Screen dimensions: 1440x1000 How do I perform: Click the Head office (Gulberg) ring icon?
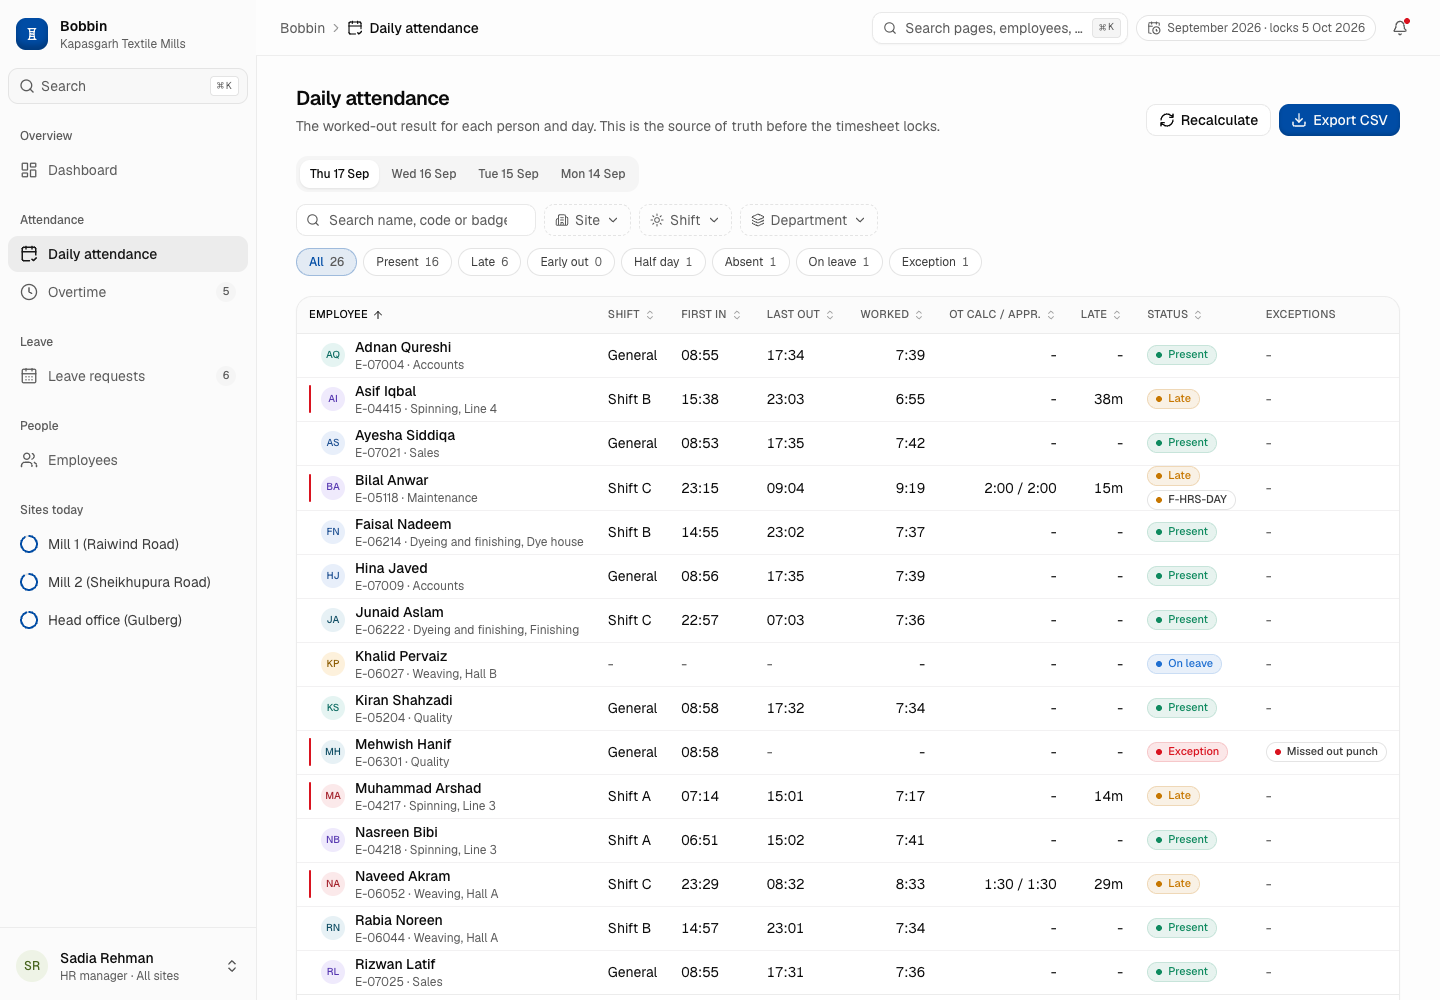pos(29,620)
